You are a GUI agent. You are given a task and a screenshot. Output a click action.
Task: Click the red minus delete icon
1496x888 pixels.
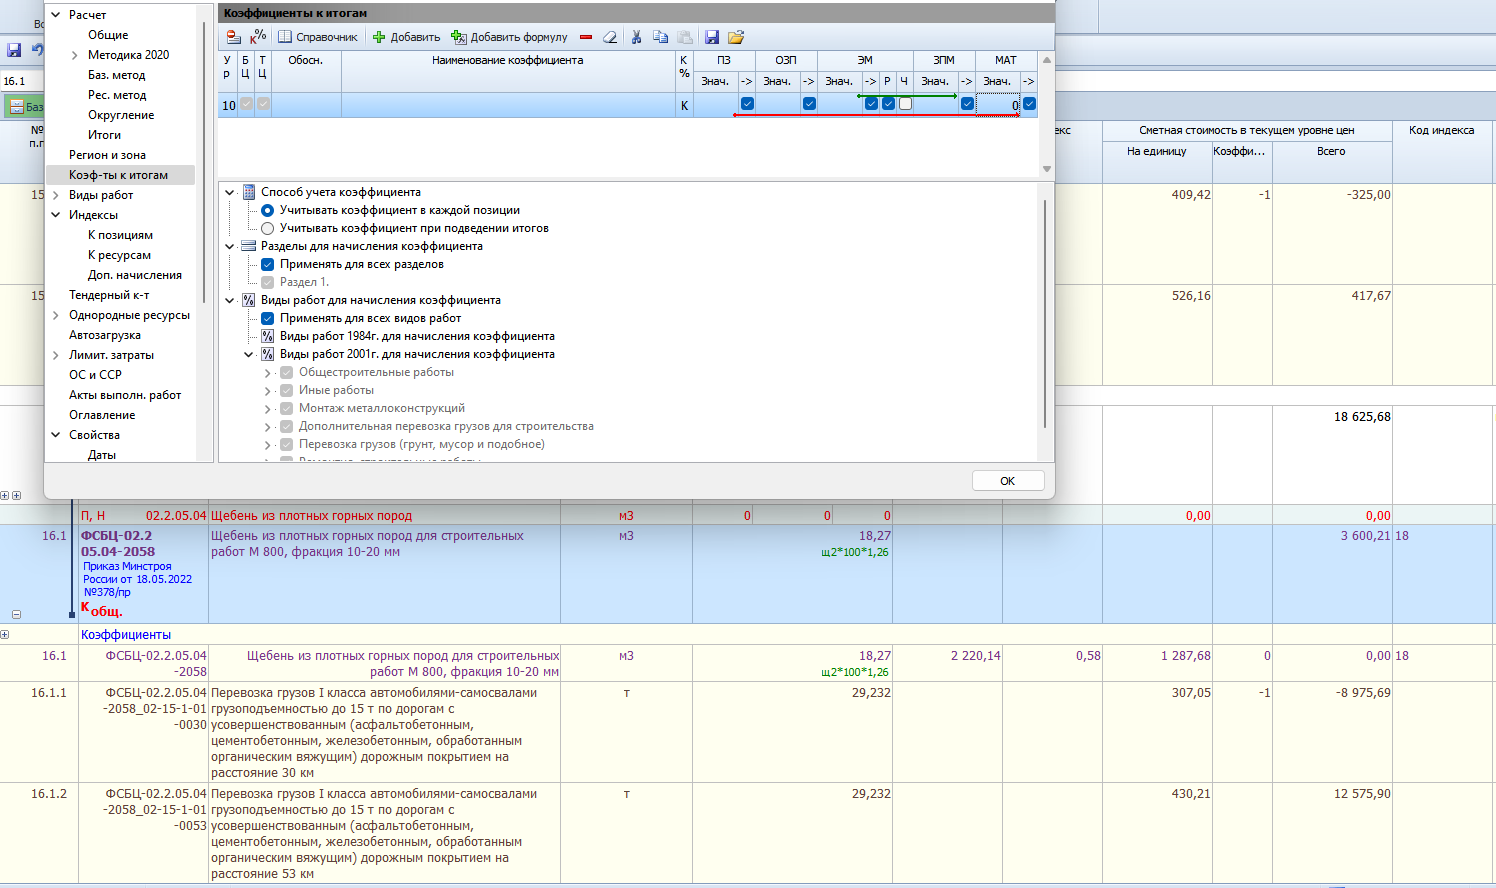pos(586,37)
